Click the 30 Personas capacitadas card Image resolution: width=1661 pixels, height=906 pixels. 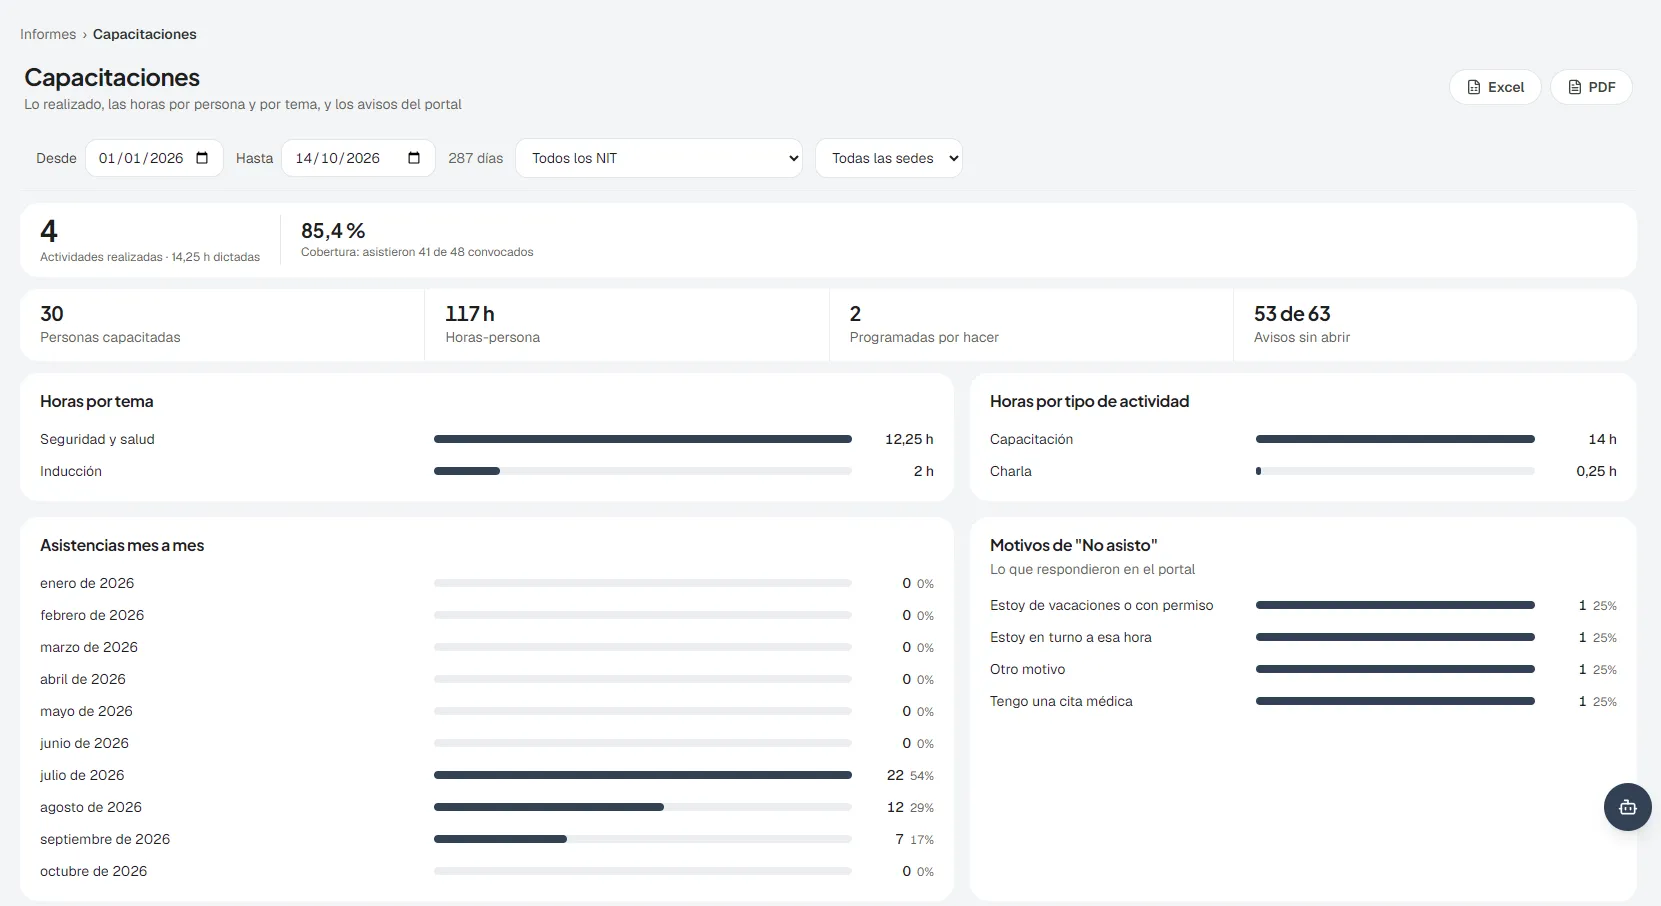point(222,325)
